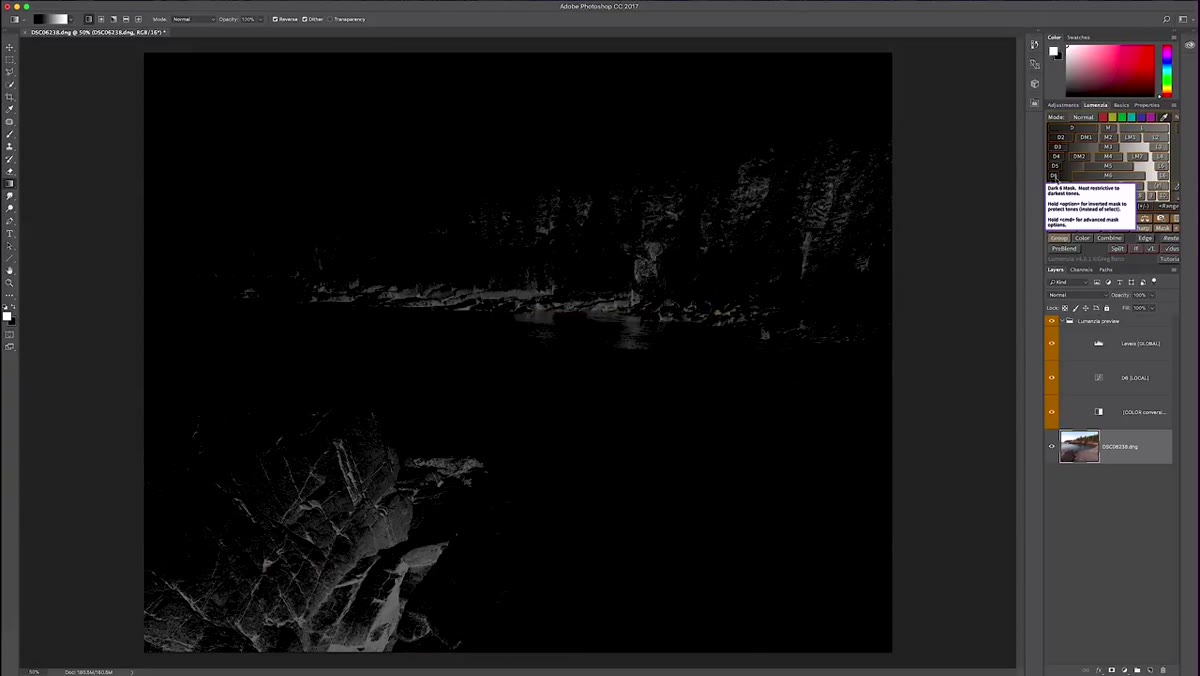
Task: Click lock position icon
Action: (x=1086, y=308)
